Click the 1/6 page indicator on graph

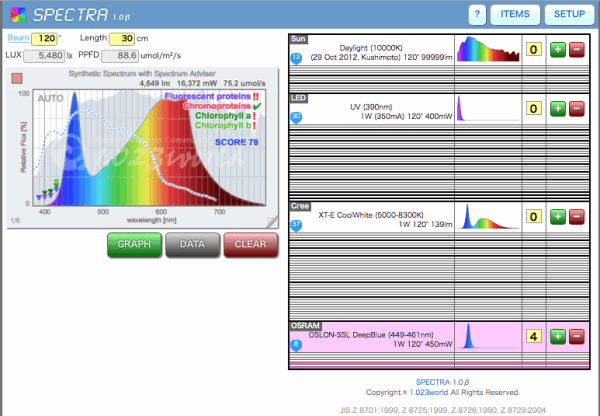coord(15,220)
